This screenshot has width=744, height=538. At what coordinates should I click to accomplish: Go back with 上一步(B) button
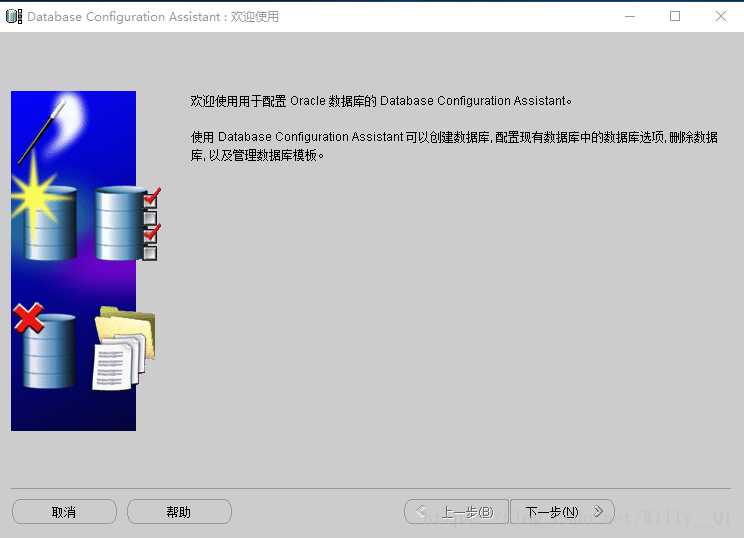pyautogui.click(x=456, y=511)
